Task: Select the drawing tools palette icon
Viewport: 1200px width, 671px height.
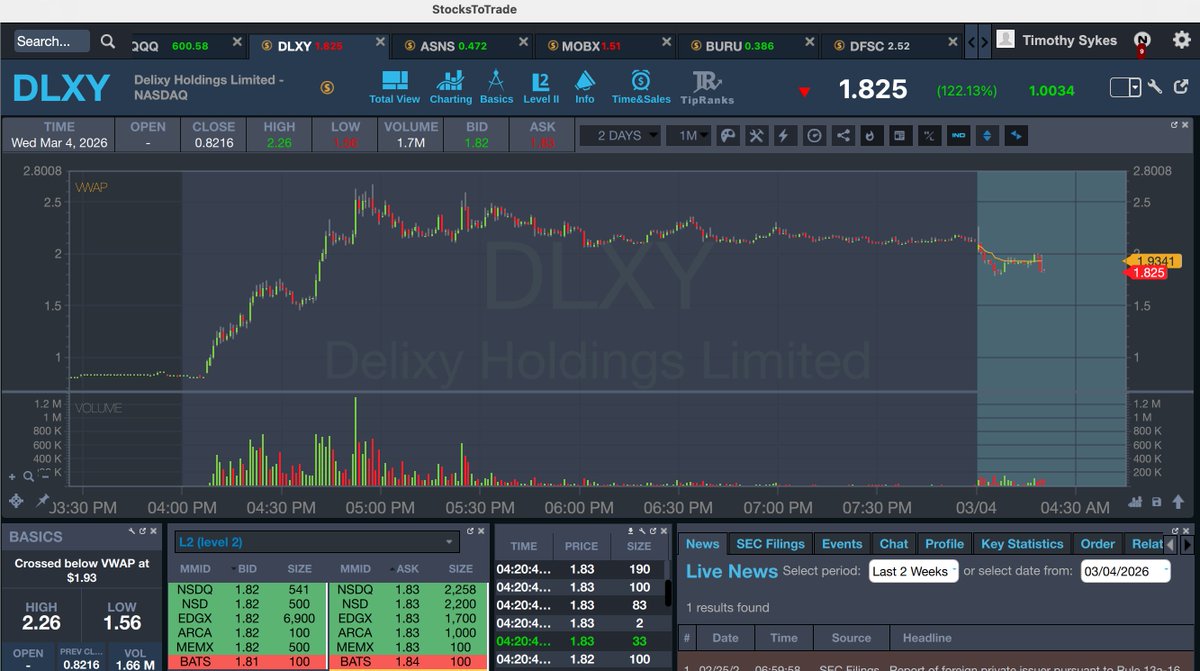Action: tap(728, 135)
